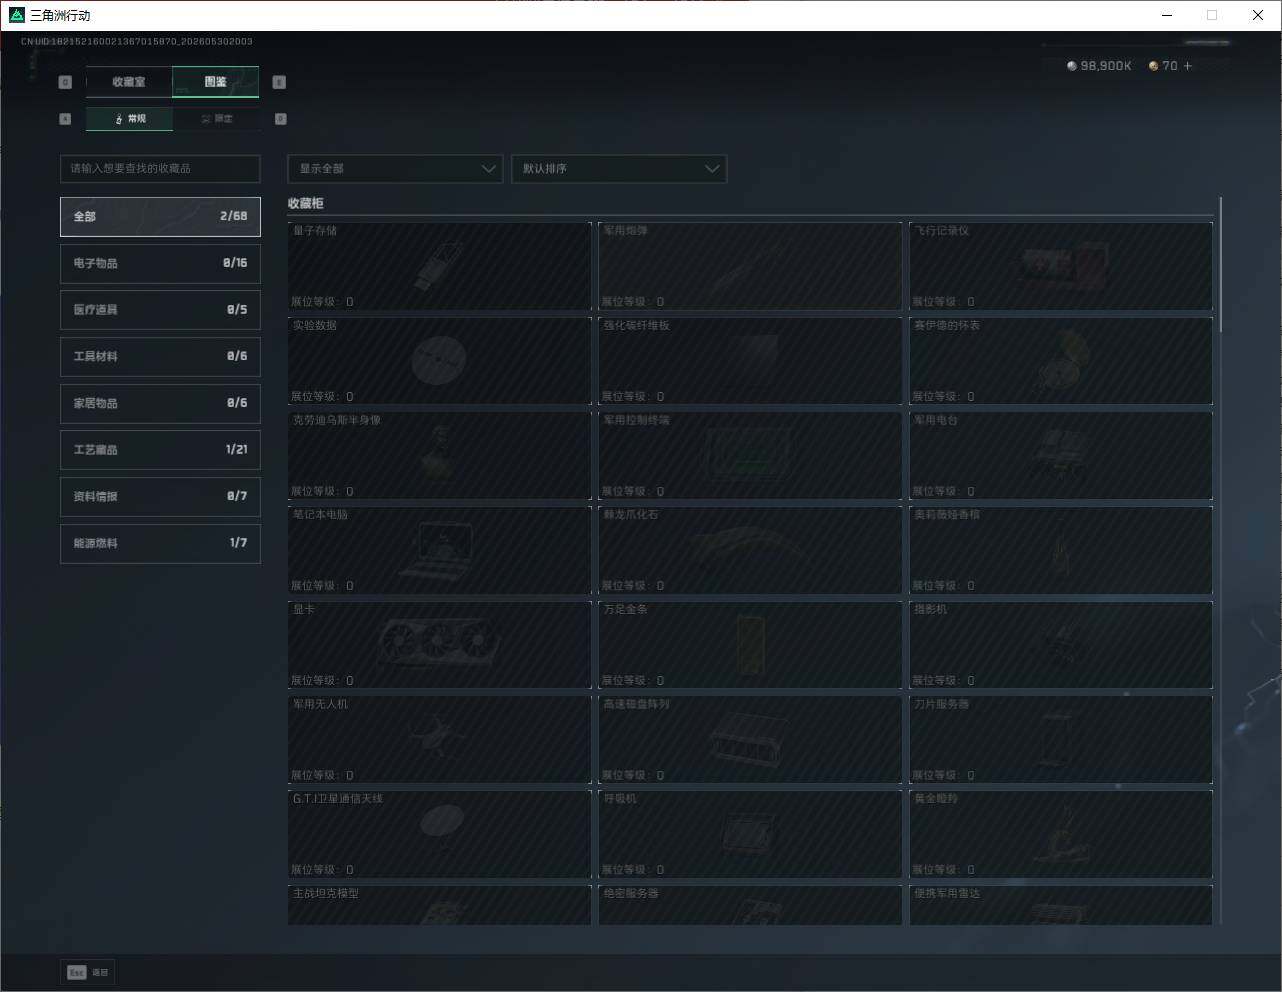Click the plus icon next to currency 70

pos(1188,66)
